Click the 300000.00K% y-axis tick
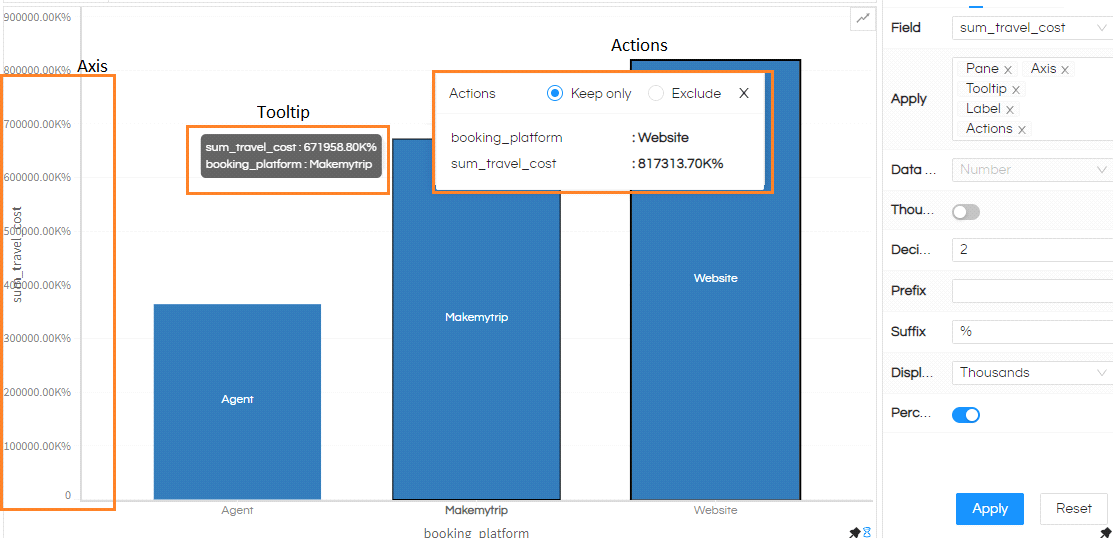Viewport: 1113px width, 538px height. click(38, 339)
